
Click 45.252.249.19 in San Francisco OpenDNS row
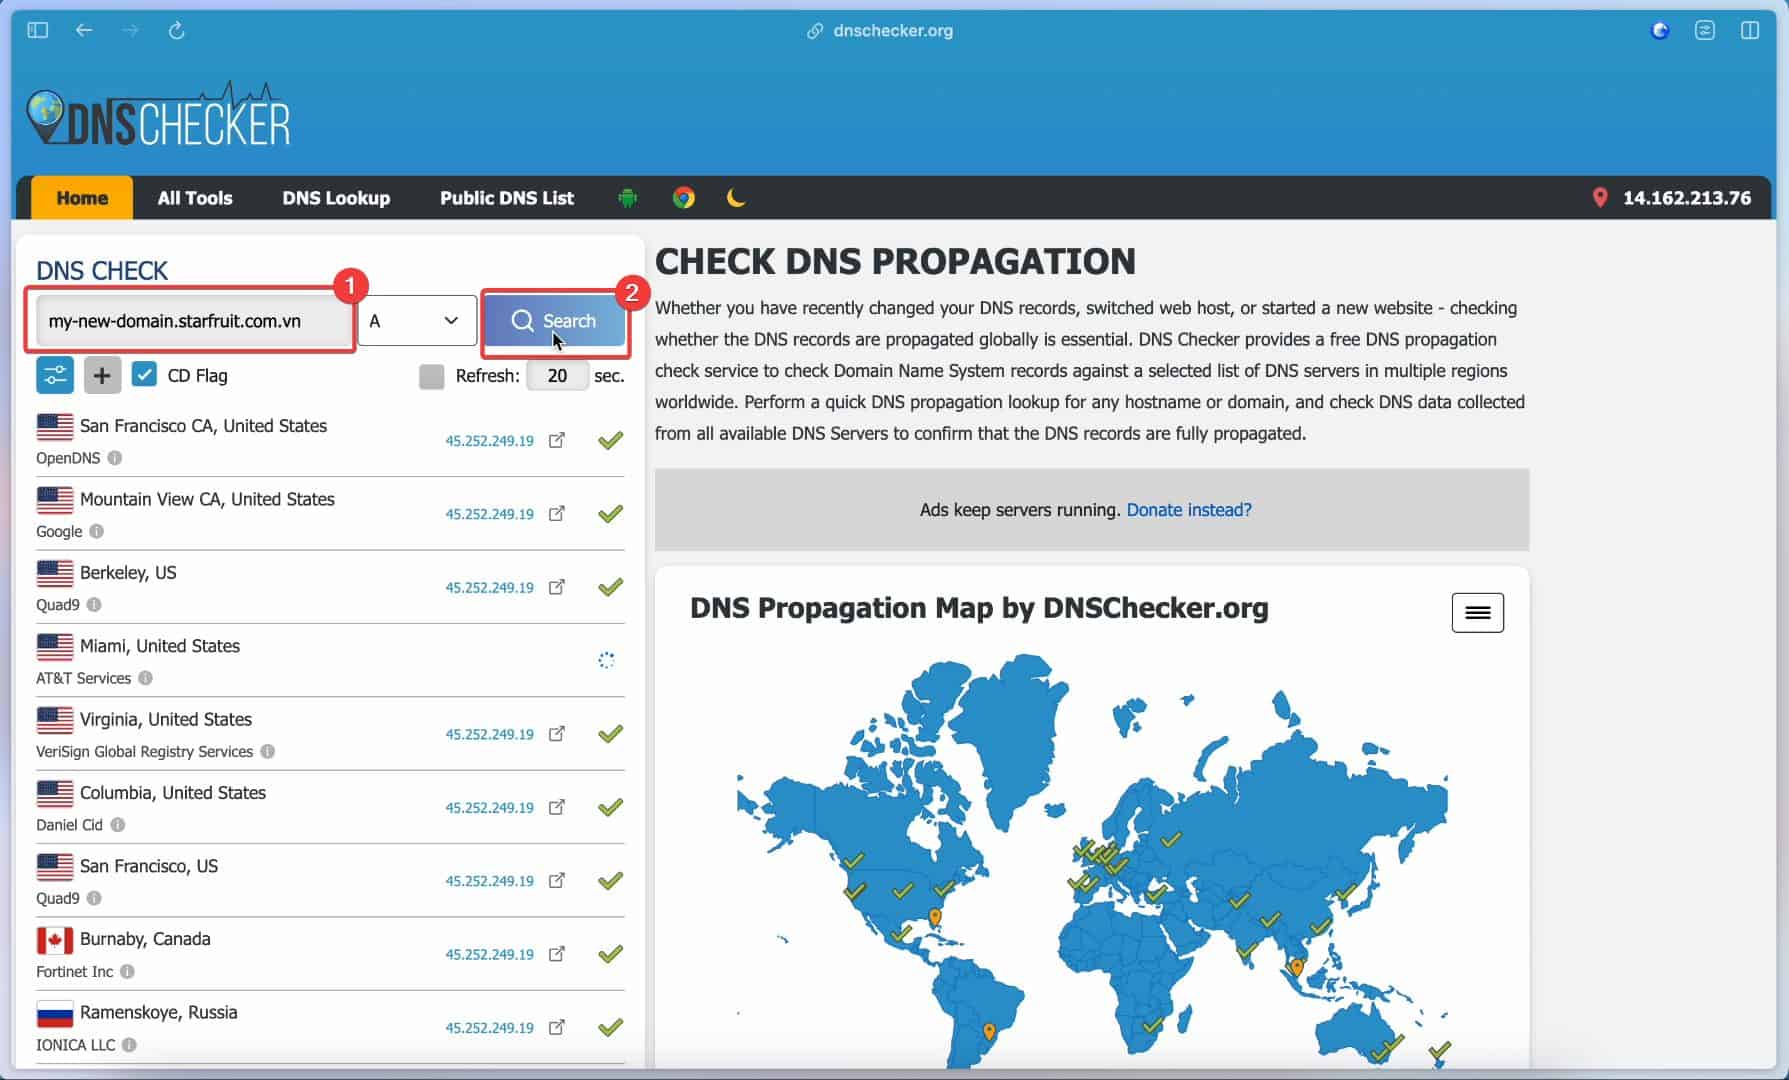[x=490, y=441]
